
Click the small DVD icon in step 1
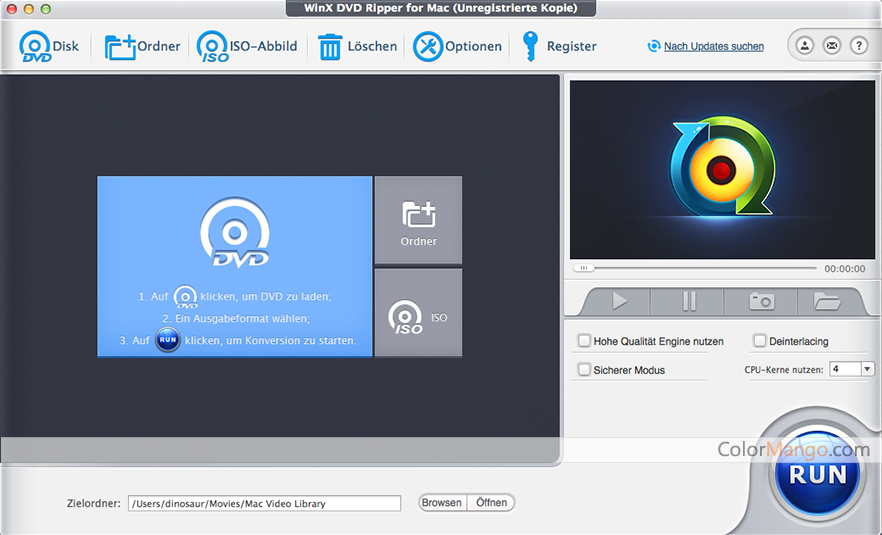tap(185, 297)
